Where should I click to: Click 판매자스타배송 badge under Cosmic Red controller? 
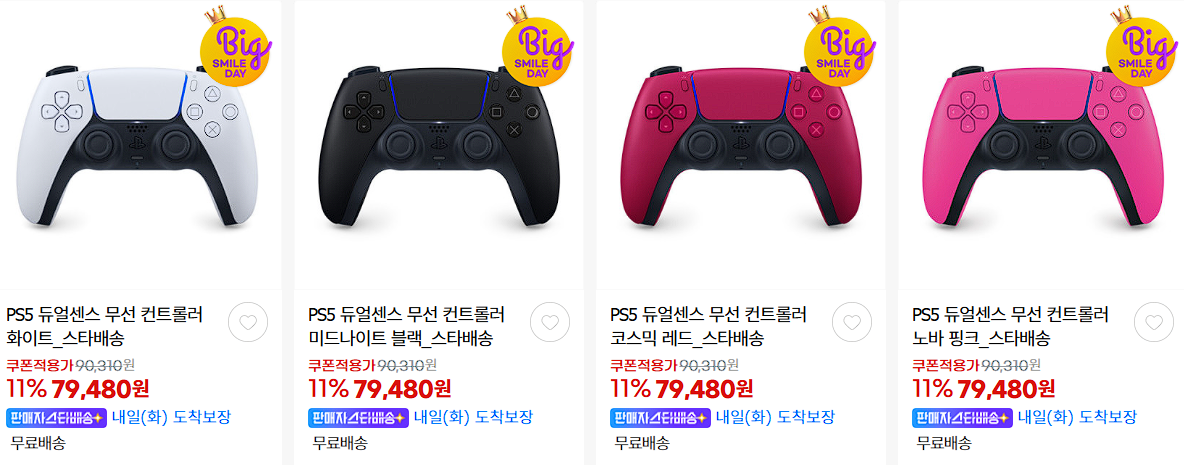(661, 417)
